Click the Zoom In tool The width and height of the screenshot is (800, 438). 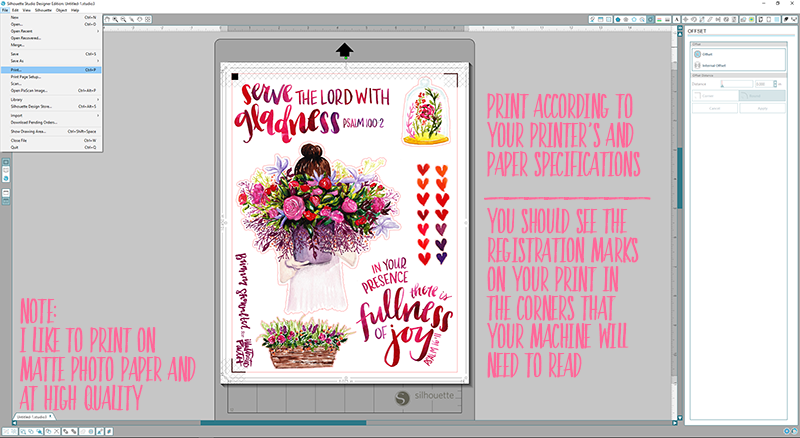point(115,19)
